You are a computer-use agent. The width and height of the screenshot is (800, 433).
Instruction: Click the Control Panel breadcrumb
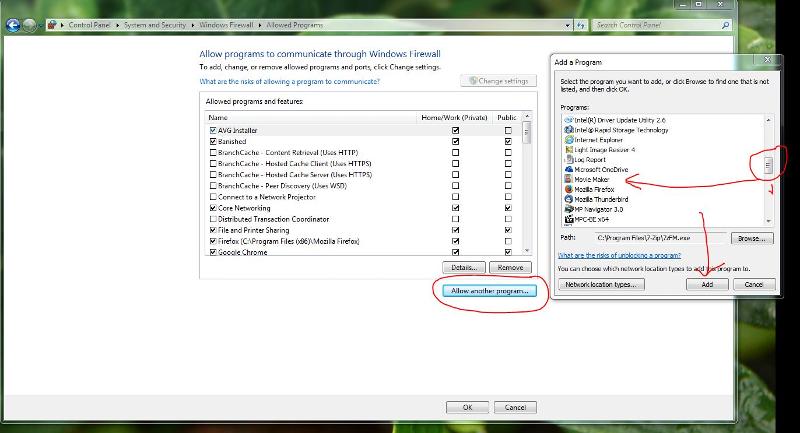coord(89,24)
